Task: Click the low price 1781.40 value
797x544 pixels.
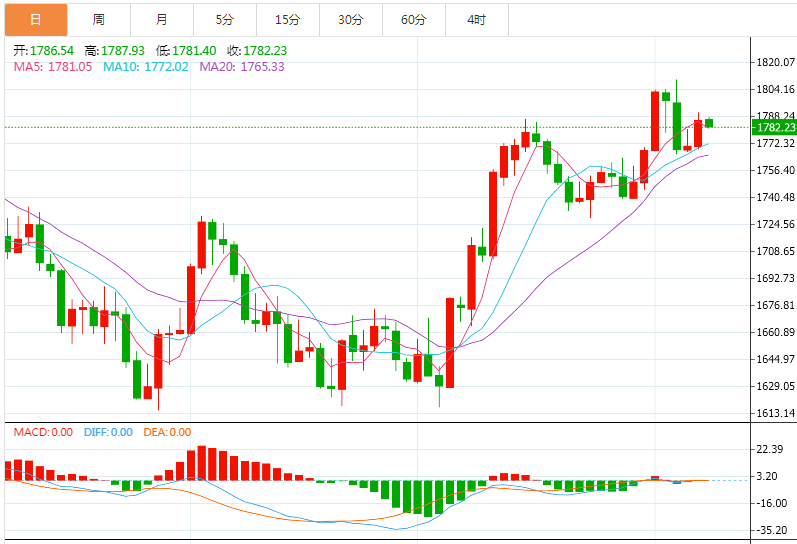Action: [194, 51]
